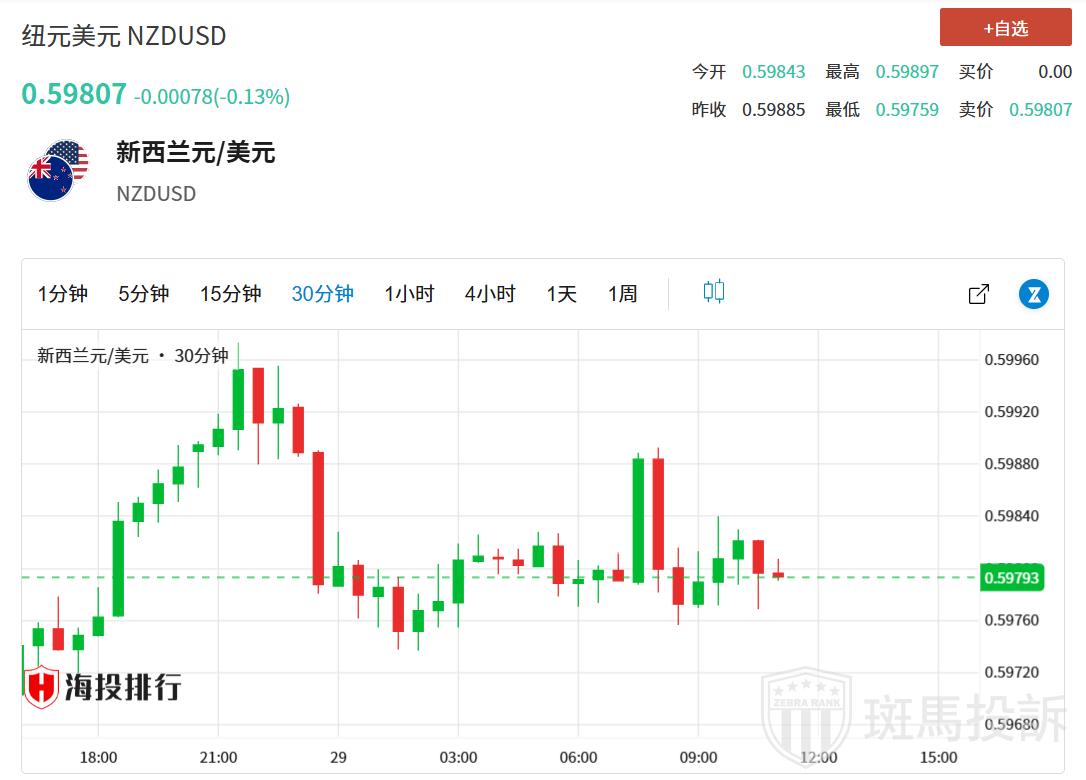Open chart in popup window icon
Image resolution: width=1086 pixels, height=780 pixels.
(x=979, y=294)
